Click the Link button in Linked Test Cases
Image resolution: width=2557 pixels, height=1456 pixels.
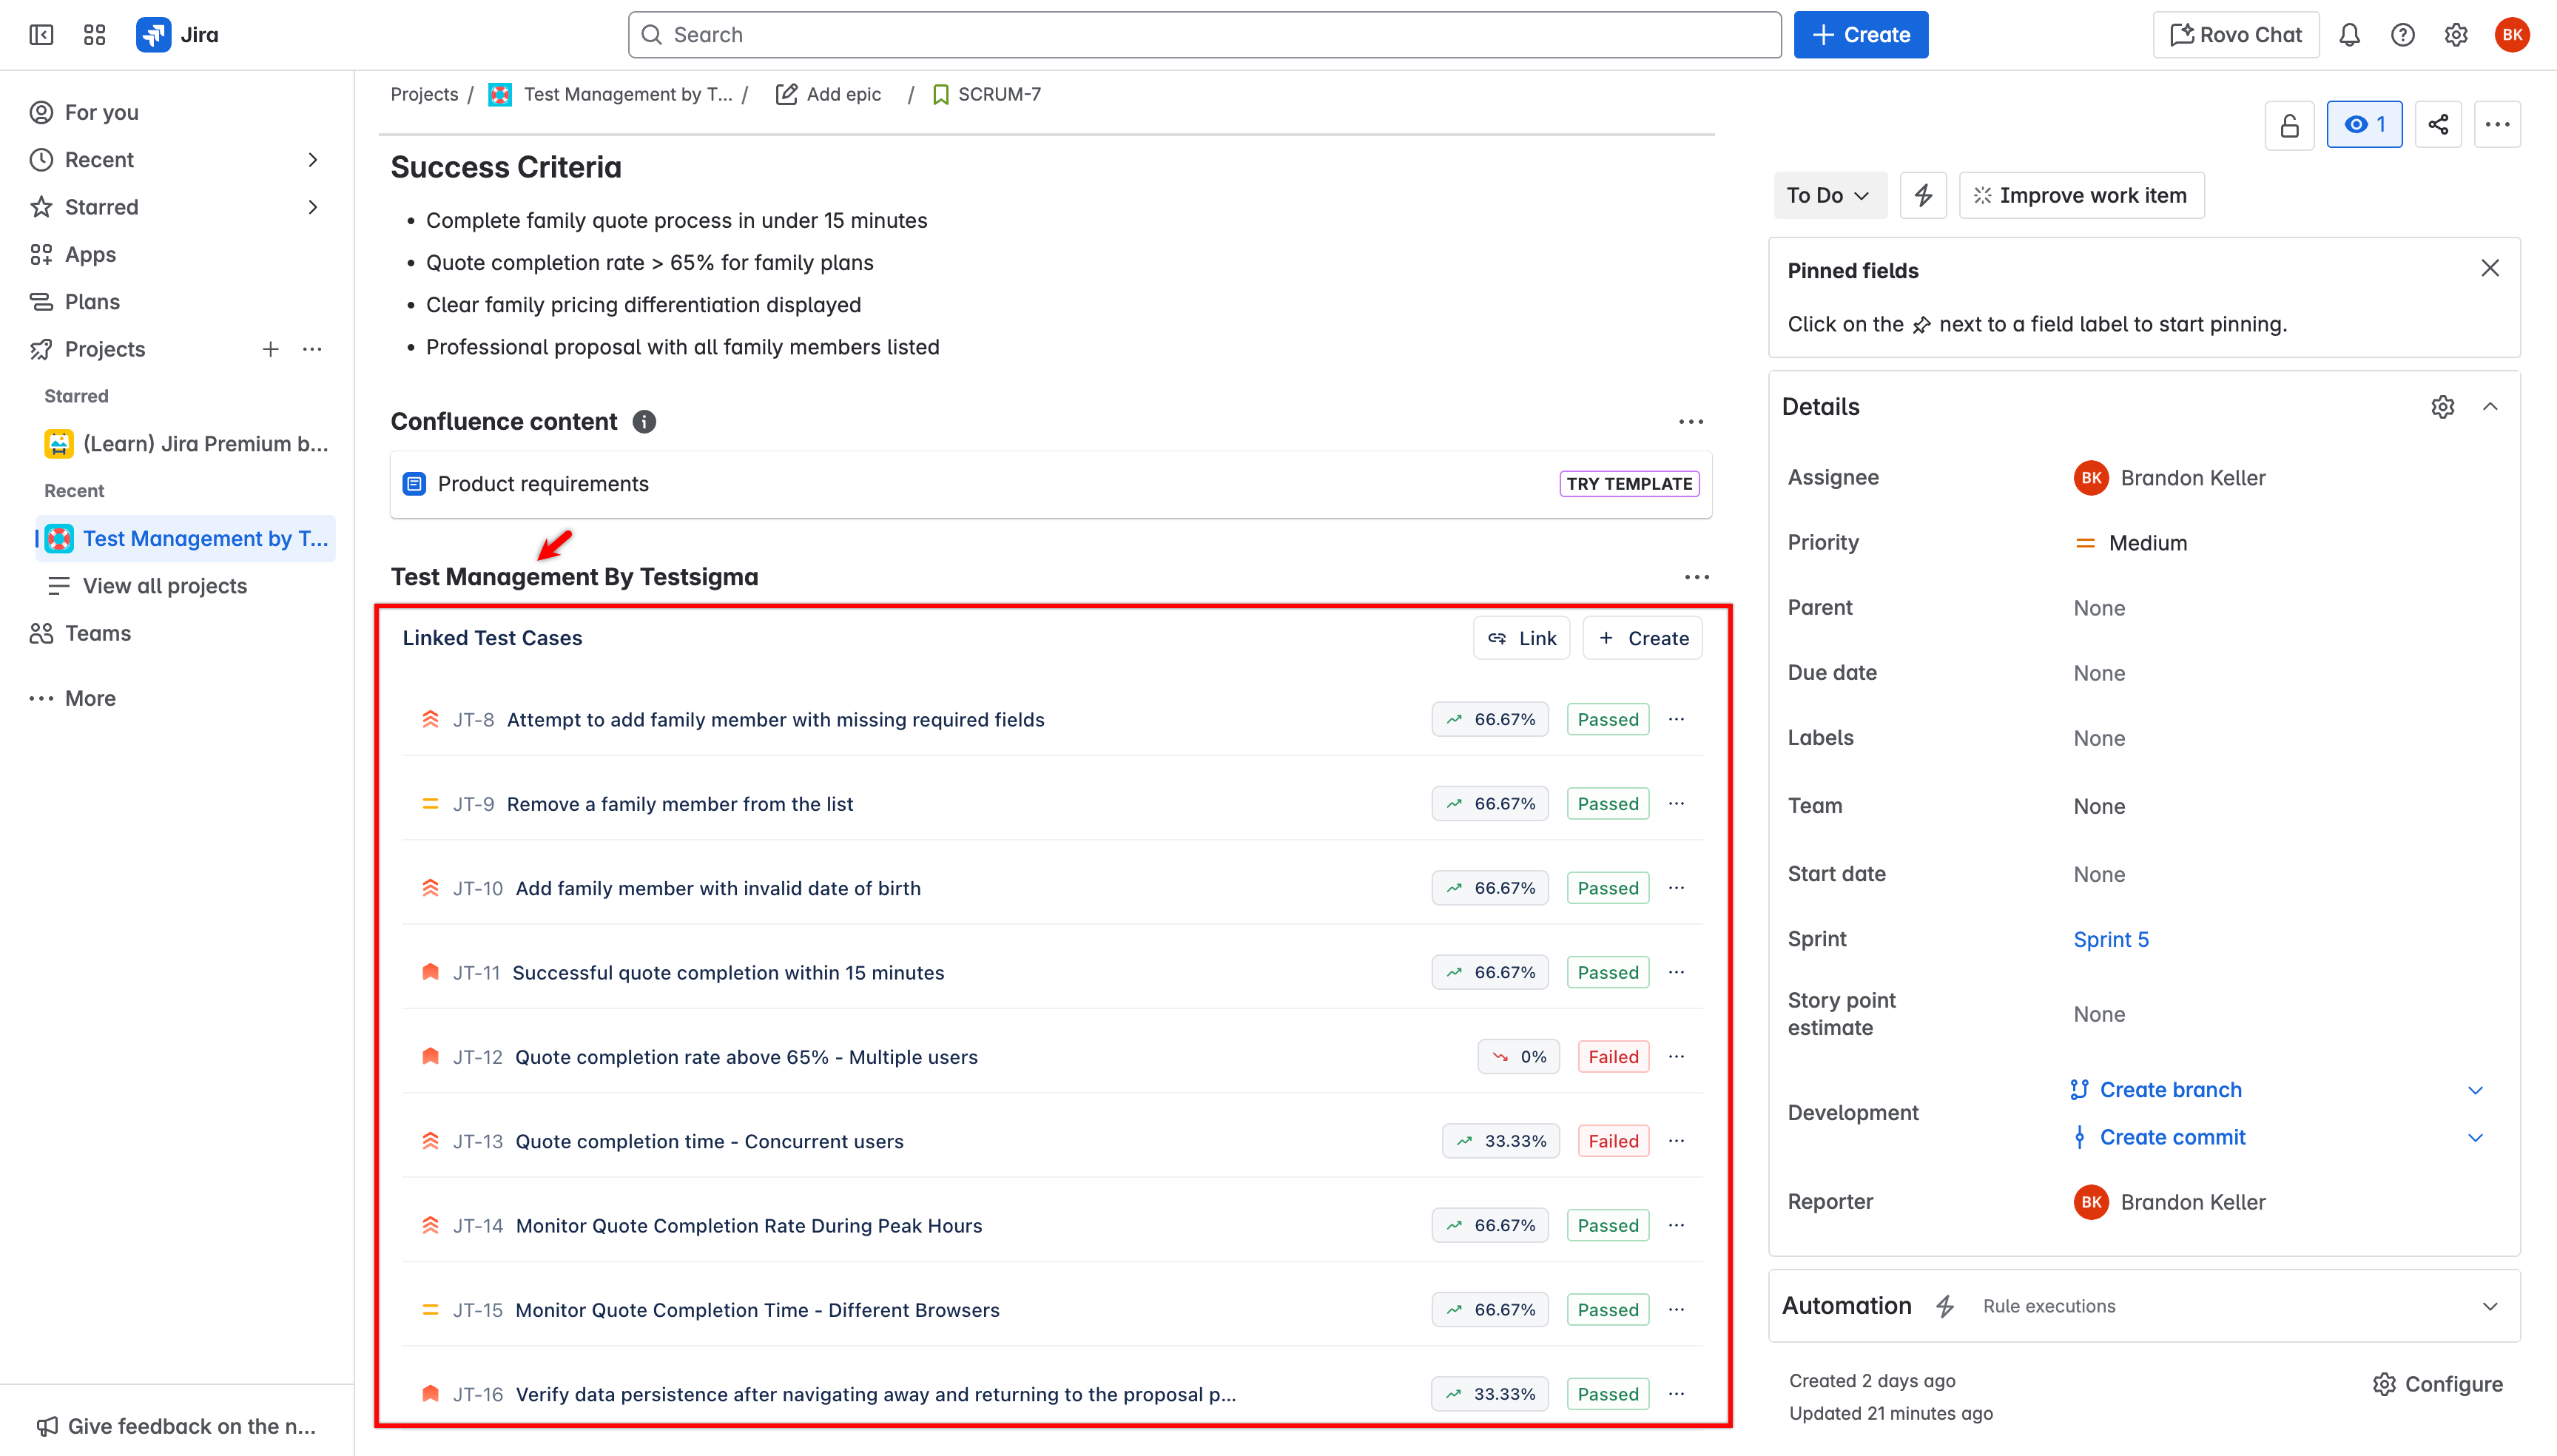click(x=1522, y=638)
